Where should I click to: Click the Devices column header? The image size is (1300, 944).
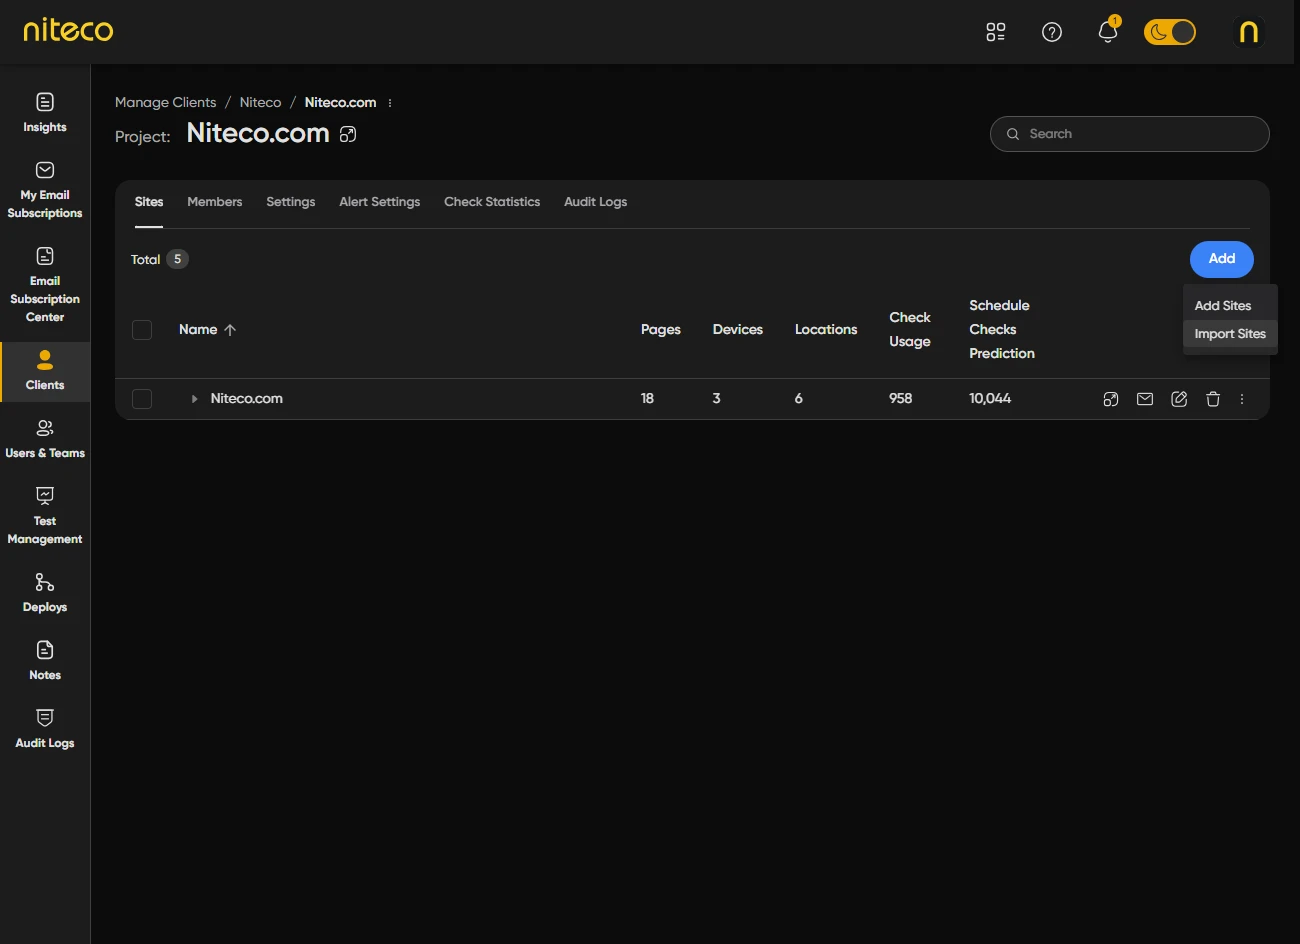(x=738, y=330)
